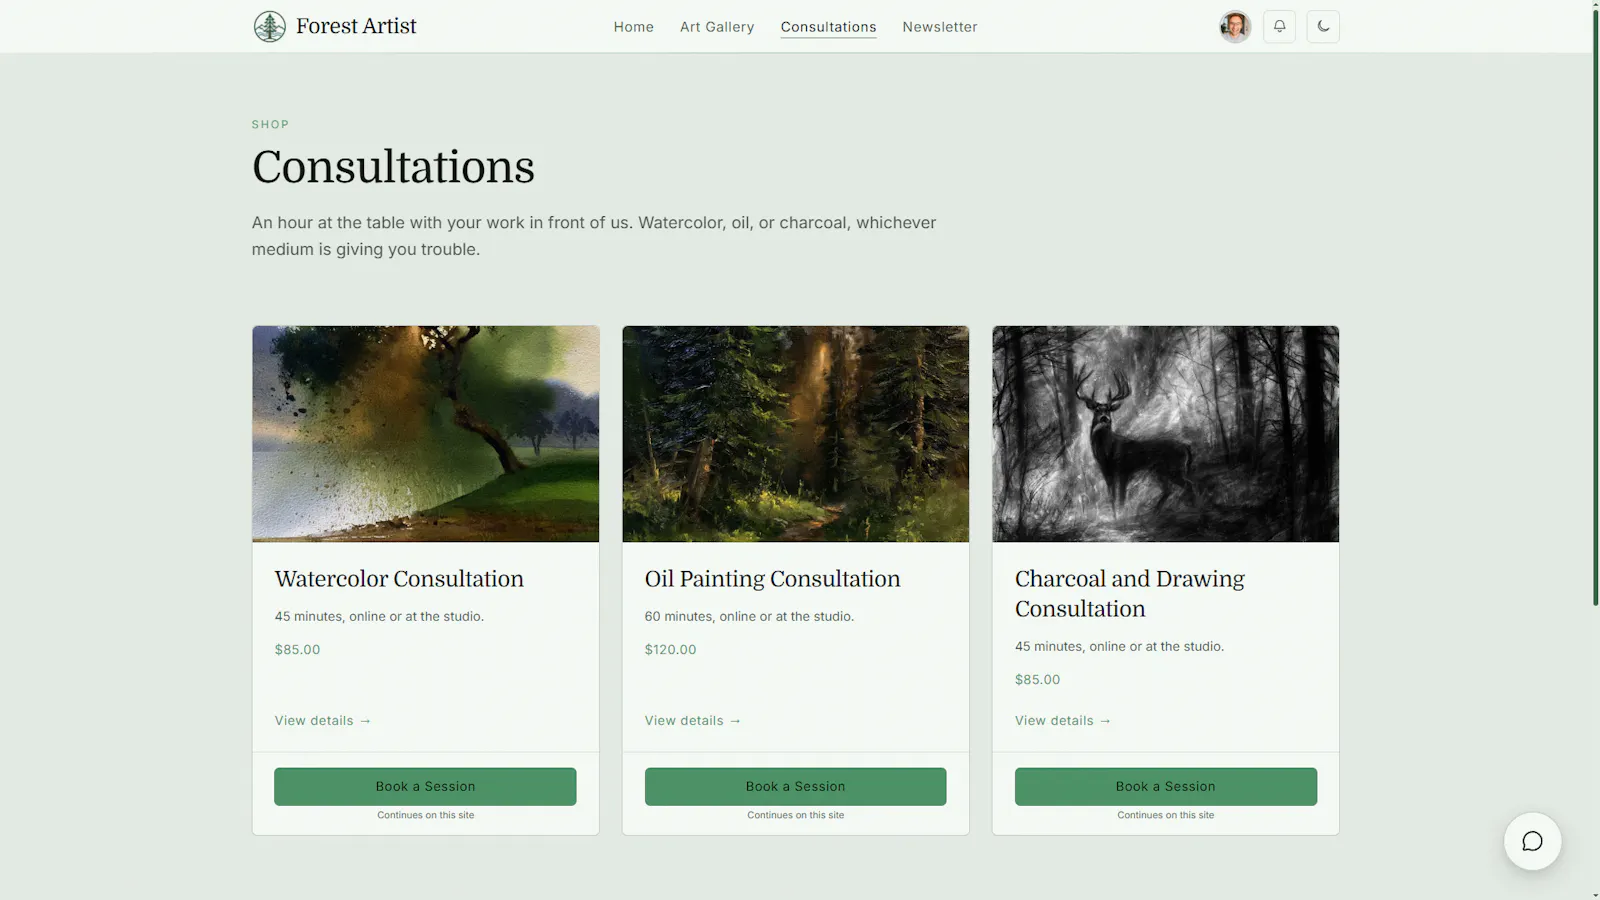Click the Charcoal and Drawing Consultation title
The height and width of the screenshot is (900, 1600).
click(1130, 594)
